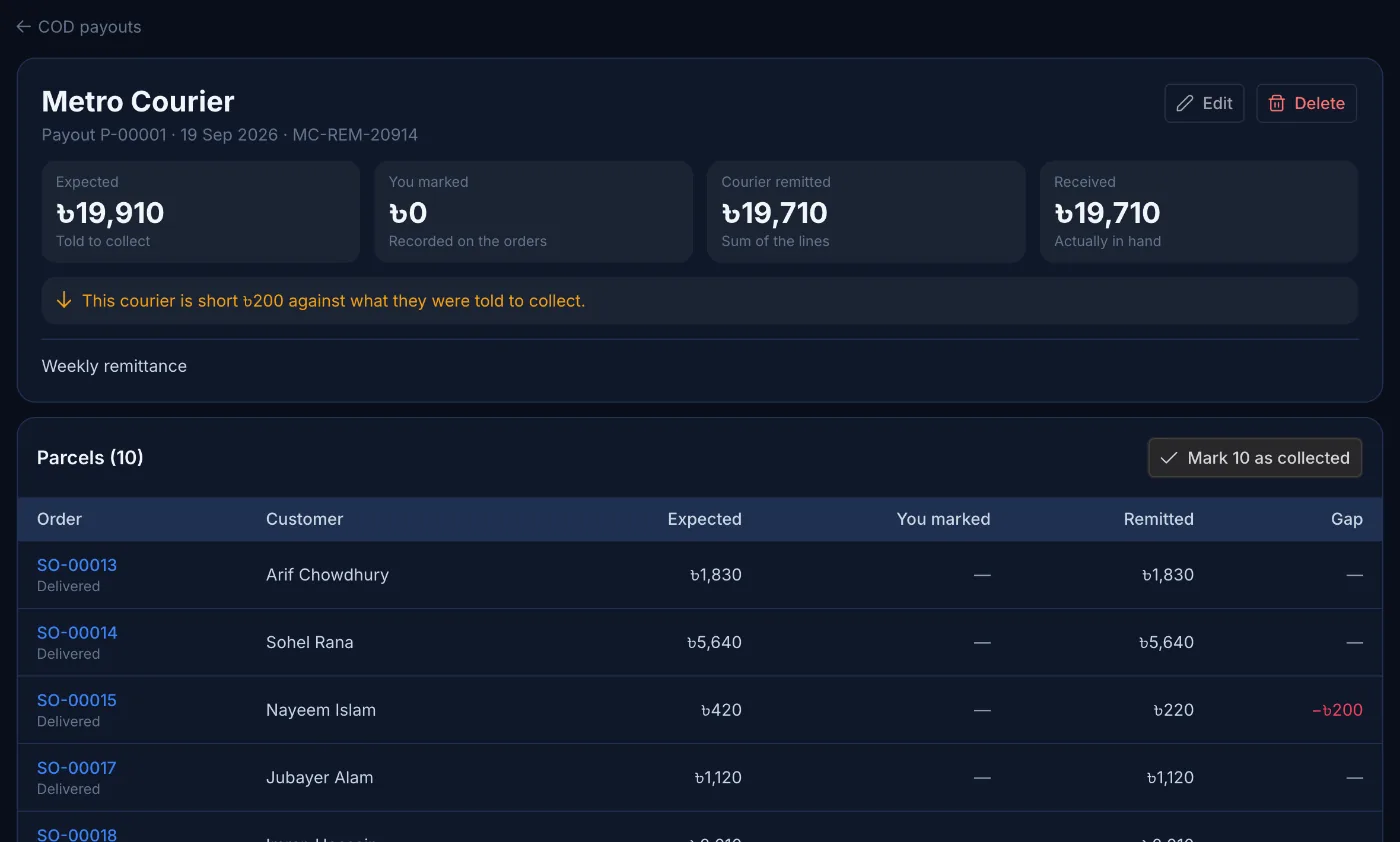Click the ৳420 expected amount
1400x842 pixels.
(x=721, y=710)
